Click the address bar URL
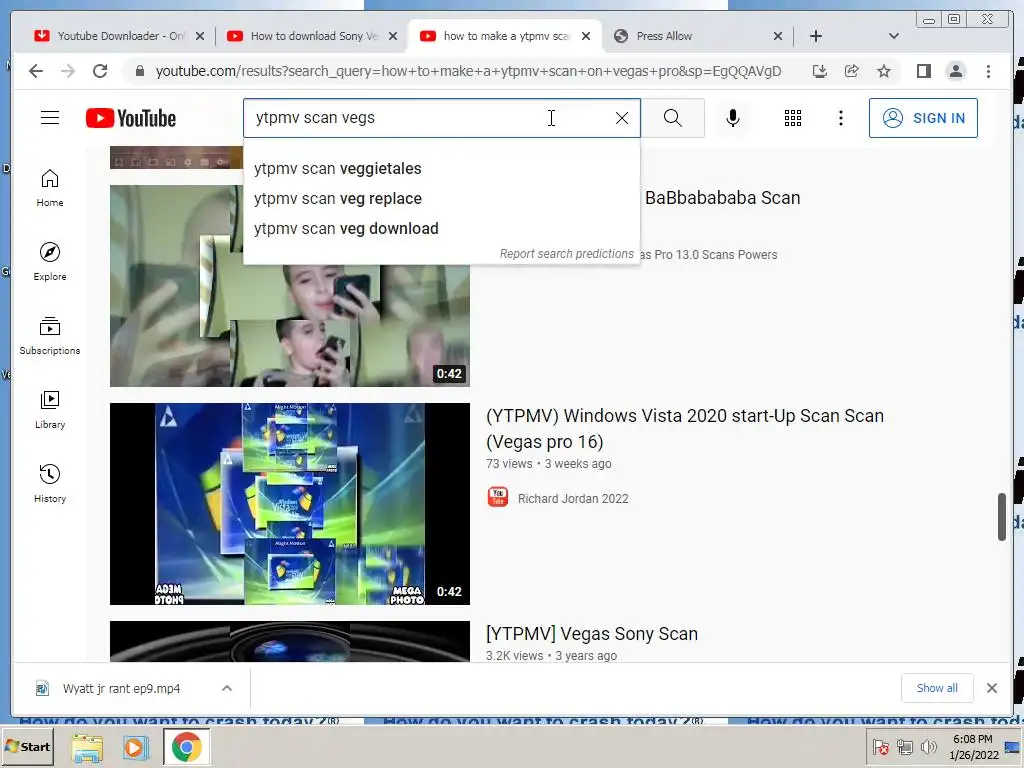 pyautogui.click(x=468, y=71)
